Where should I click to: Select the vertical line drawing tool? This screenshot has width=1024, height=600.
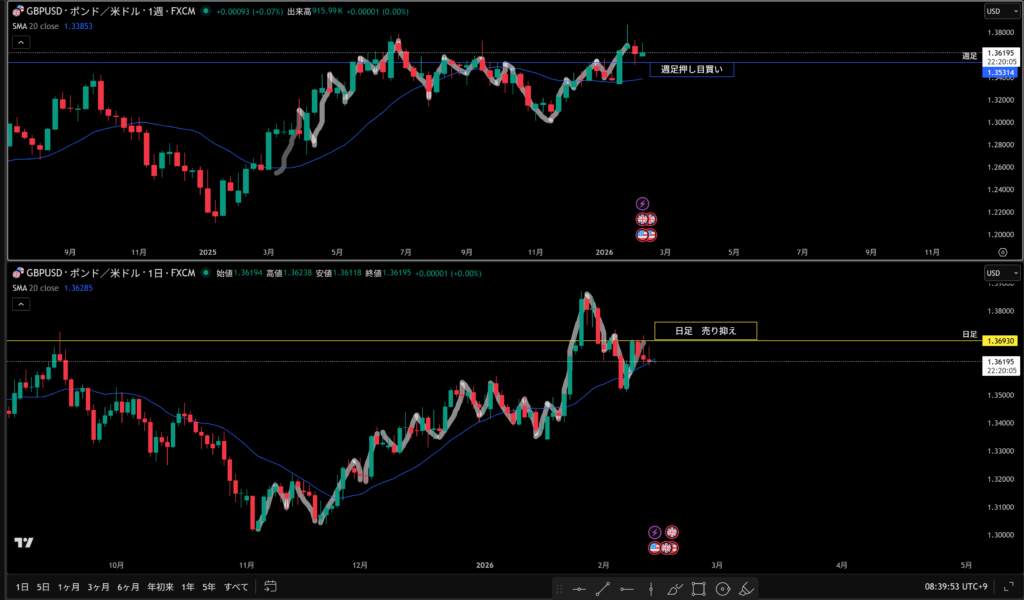651,587
